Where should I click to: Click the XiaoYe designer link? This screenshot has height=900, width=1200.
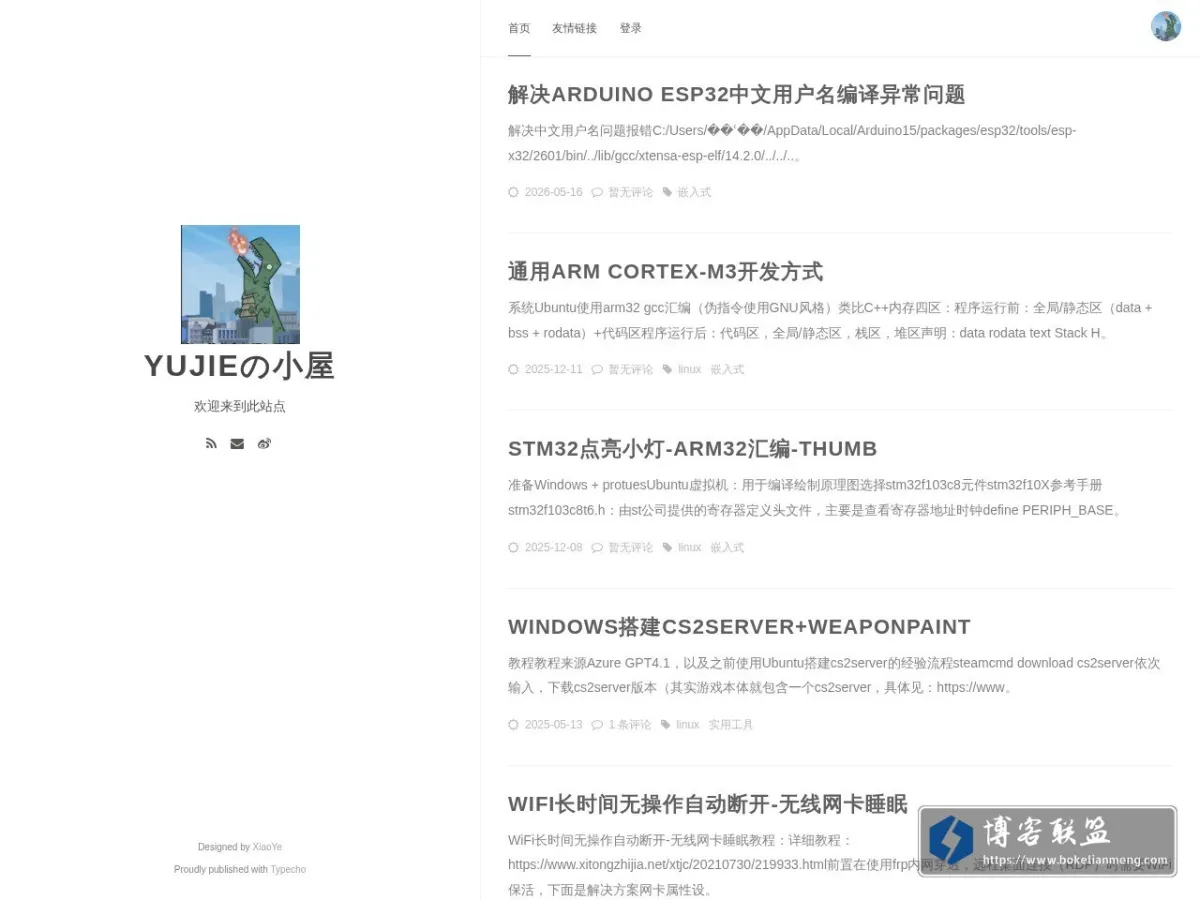[267, 847]
